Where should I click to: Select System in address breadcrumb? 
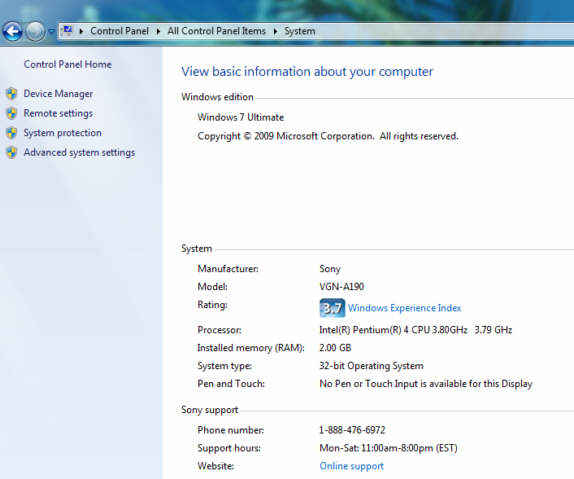300,31
